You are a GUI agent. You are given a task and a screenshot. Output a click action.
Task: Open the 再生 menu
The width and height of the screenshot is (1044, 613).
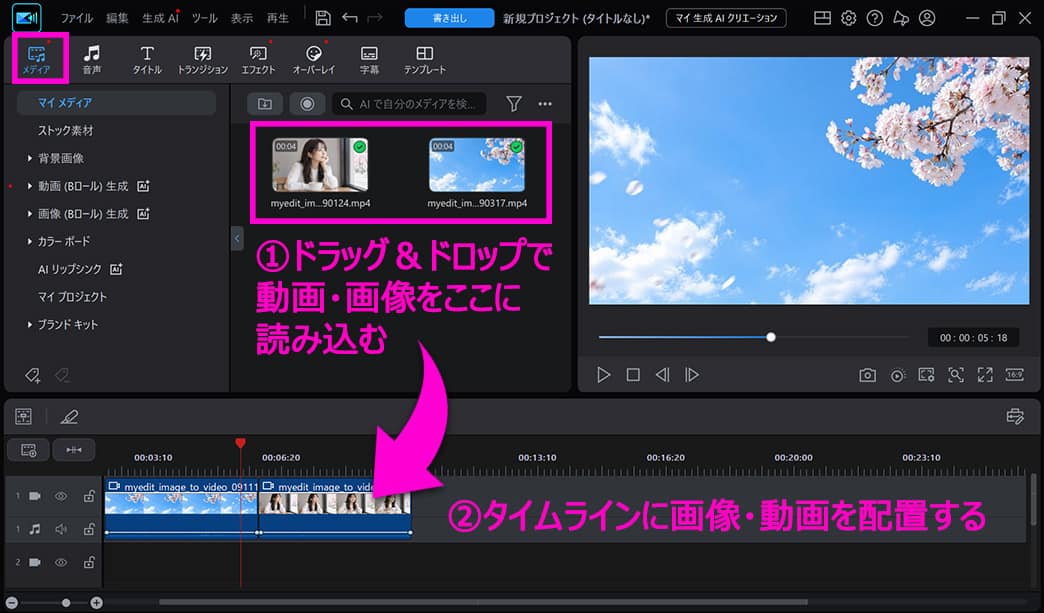(x=278, y=18)
